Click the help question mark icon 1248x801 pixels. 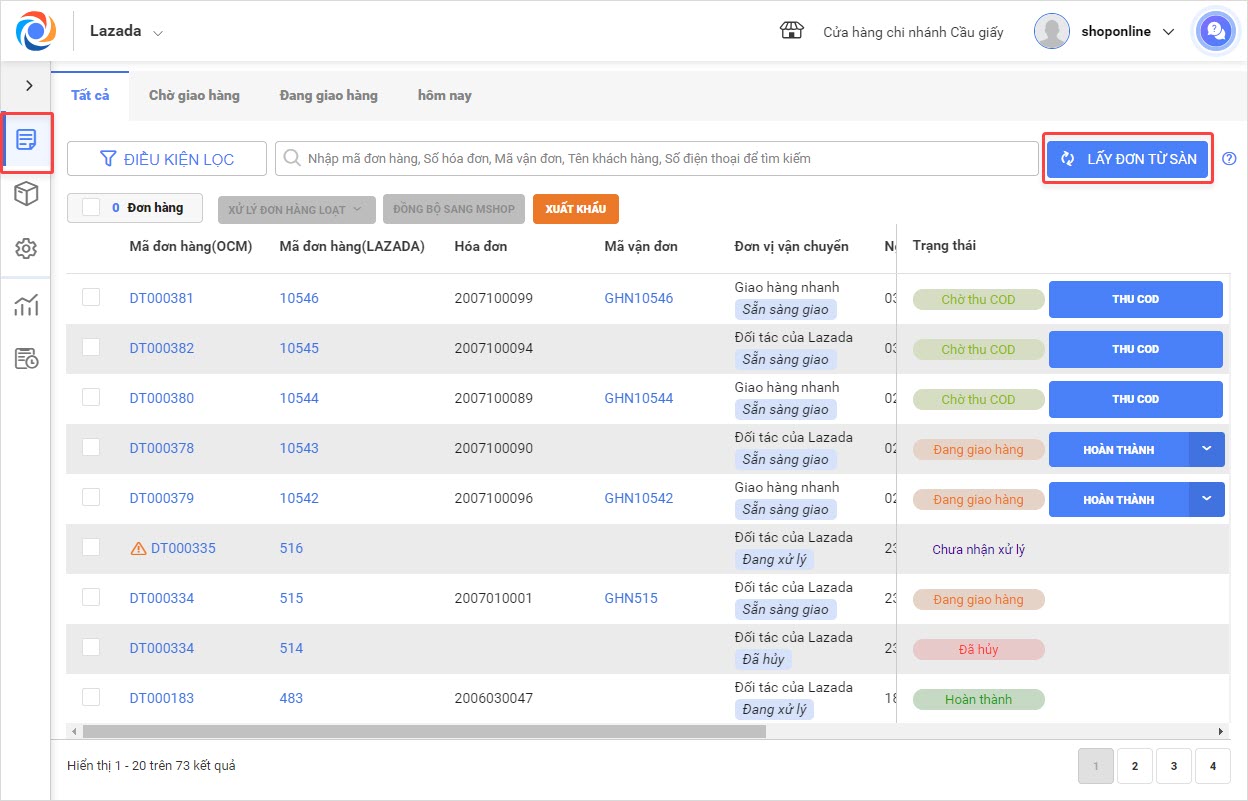point(1229,158)
